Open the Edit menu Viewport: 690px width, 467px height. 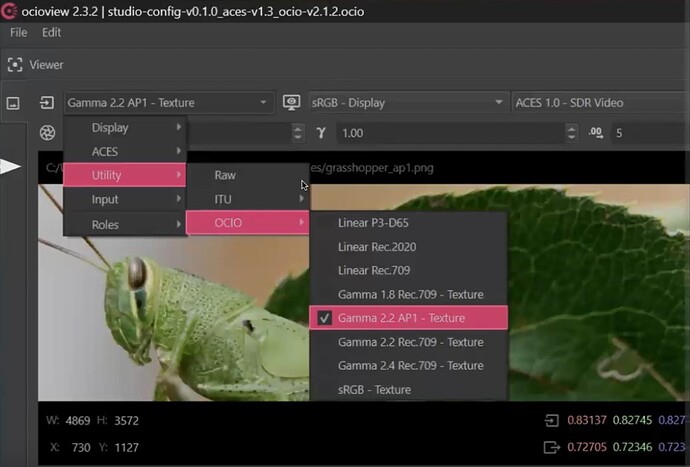click(x=51, y=33)
